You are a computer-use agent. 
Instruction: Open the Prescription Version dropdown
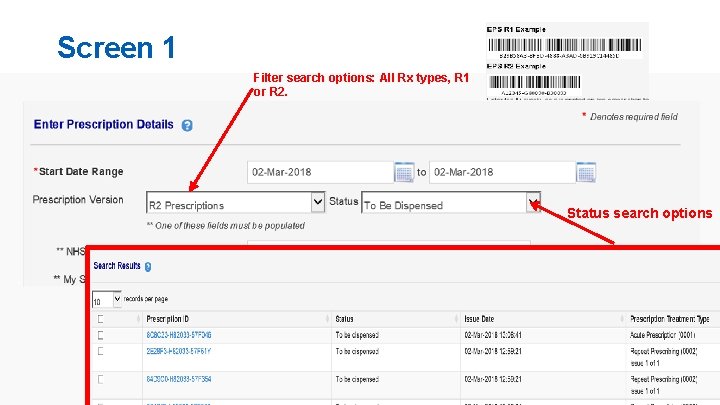pos(236,202)
